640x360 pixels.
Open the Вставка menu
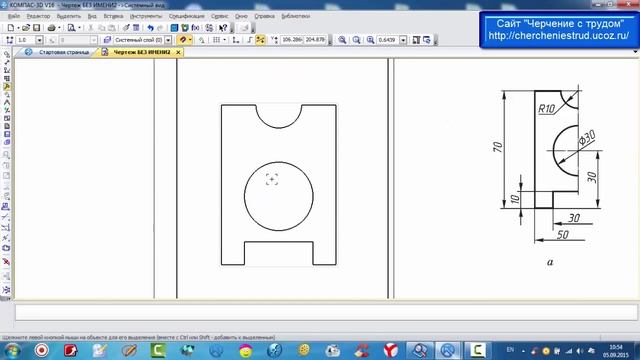113,16
